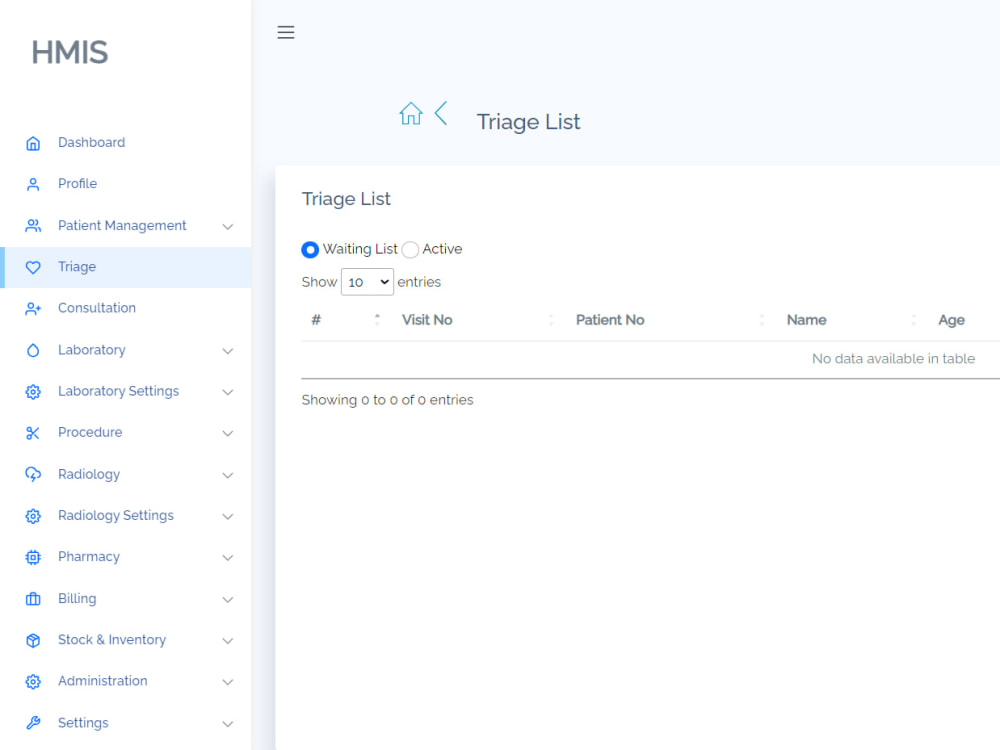This screenshot has width=1000, height=750.
Task: Sort by the Name column header
Action: 806,320
